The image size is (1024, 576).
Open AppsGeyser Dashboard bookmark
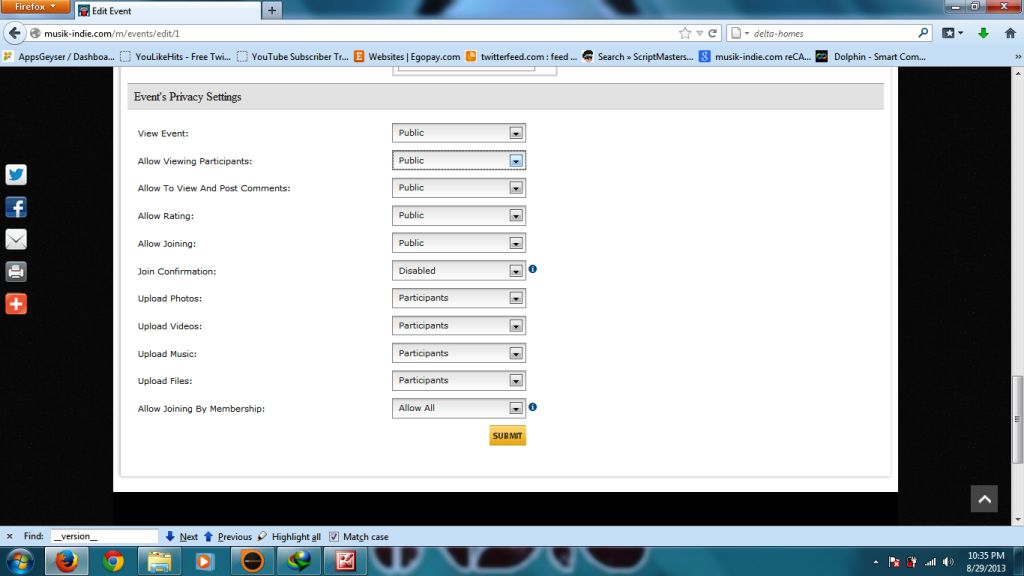point(59,57)
